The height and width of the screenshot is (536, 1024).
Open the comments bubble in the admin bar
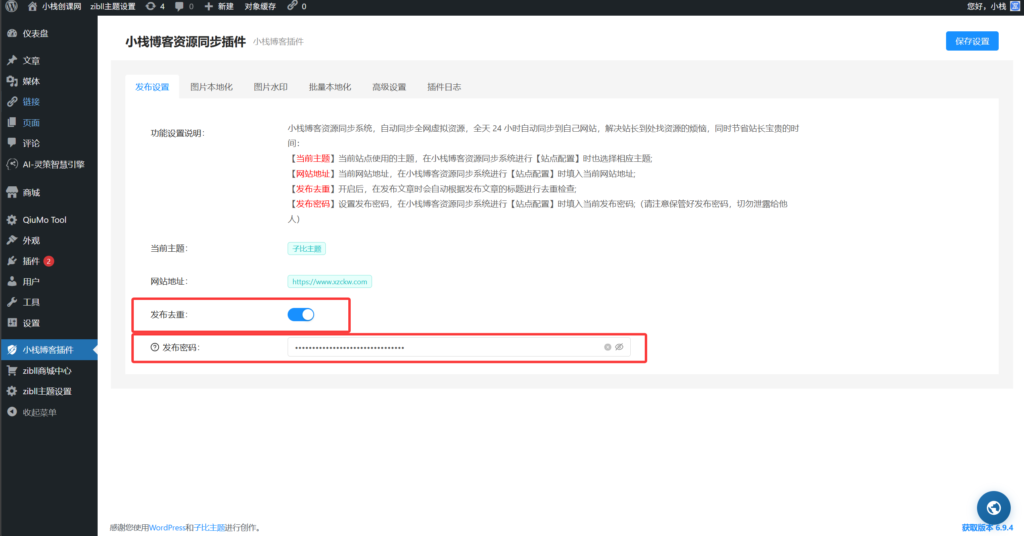[x=184, y=7]
